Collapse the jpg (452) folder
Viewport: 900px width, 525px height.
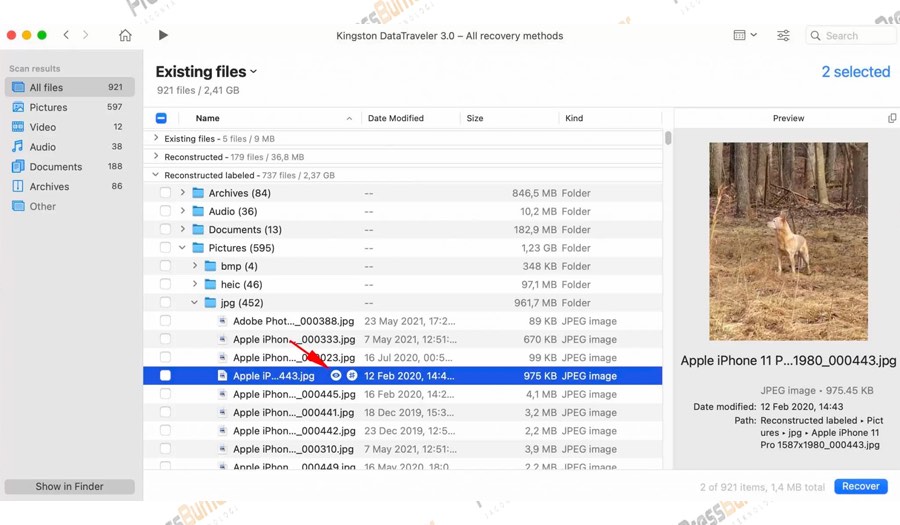(x=195, y=303)
